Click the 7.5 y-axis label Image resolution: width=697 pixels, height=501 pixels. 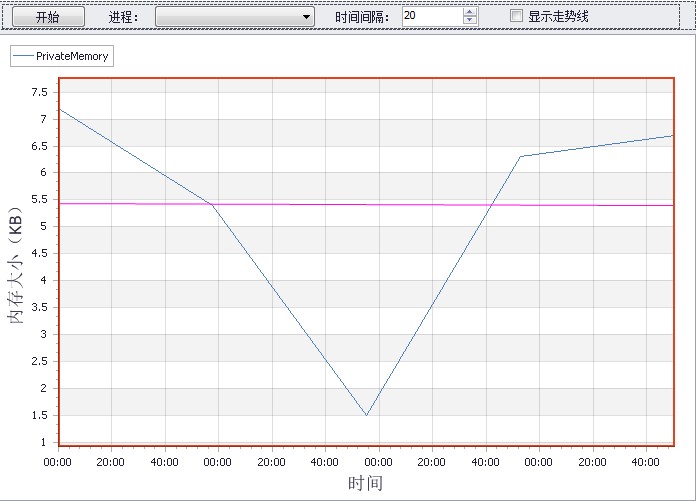[x=39, y=92]
